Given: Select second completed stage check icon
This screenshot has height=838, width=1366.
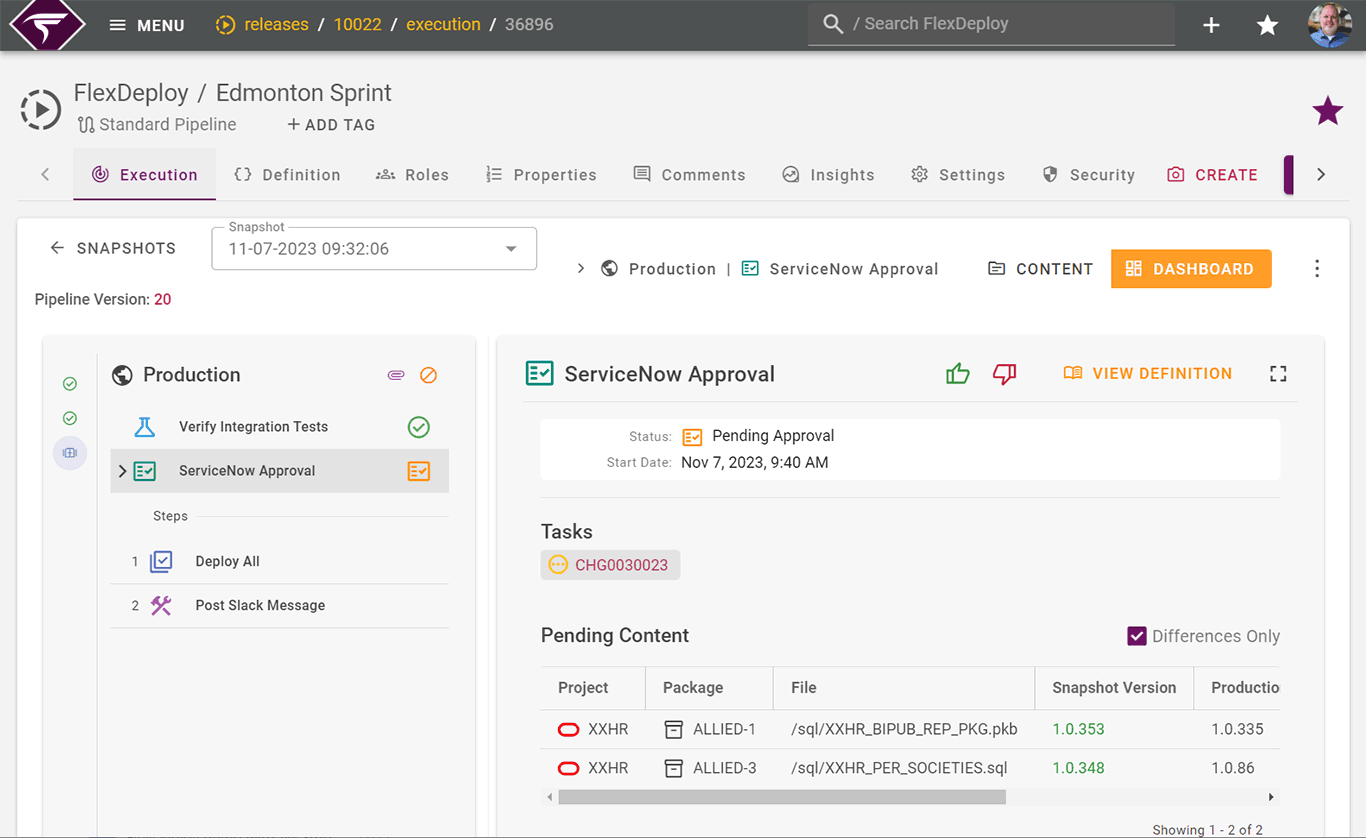Looking at the screenshot, I should pyautogui.click(x=70, y=418).
